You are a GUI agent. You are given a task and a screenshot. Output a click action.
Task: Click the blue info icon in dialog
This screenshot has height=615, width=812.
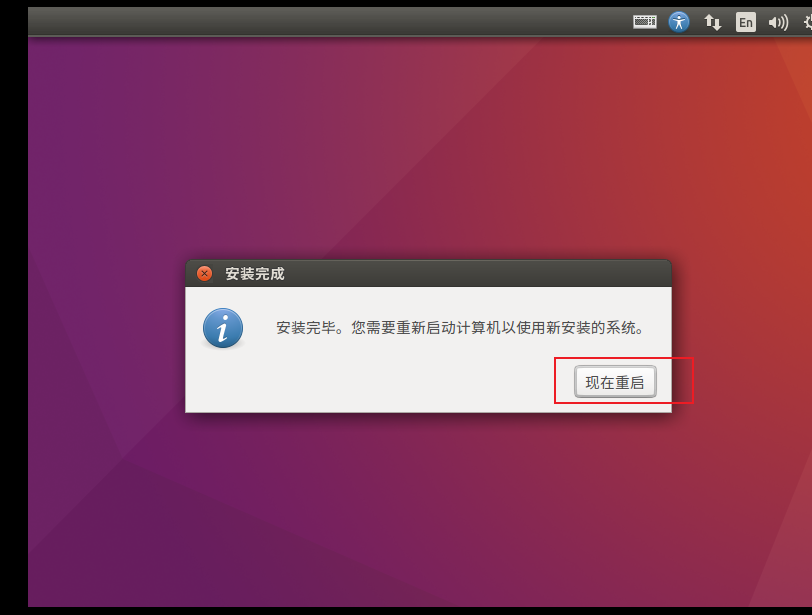(223, 328)
